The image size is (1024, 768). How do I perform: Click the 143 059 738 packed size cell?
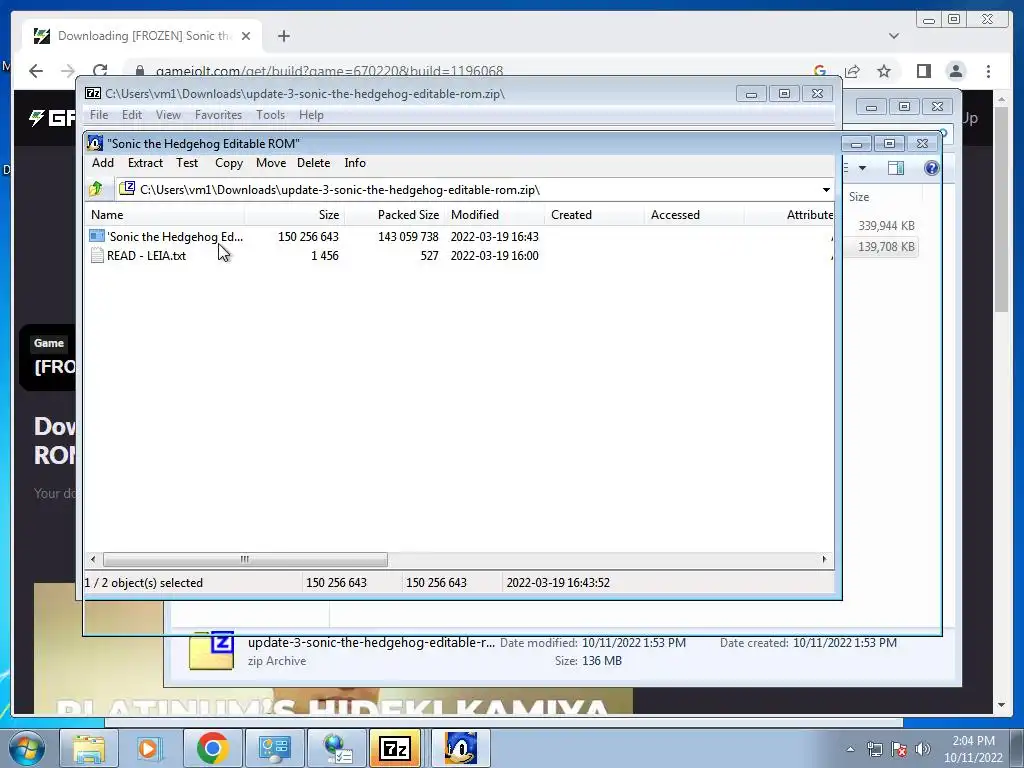tap(408, 236)
